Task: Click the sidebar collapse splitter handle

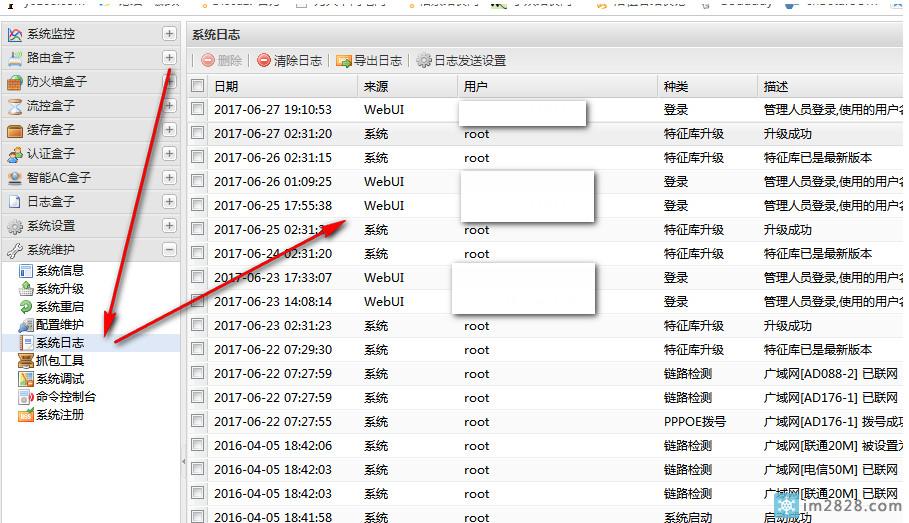Action: 183,460
